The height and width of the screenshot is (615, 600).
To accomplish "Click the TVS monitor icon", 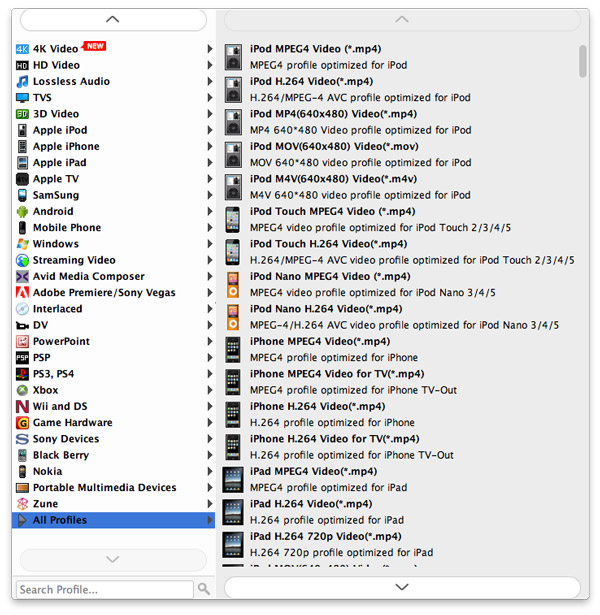I will click(x=22, y=98).
